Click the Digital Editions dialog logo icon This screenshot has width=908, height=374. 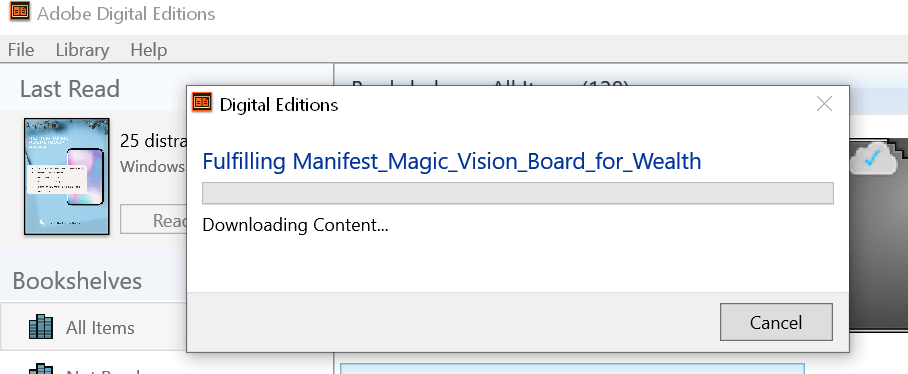[202, 102]
